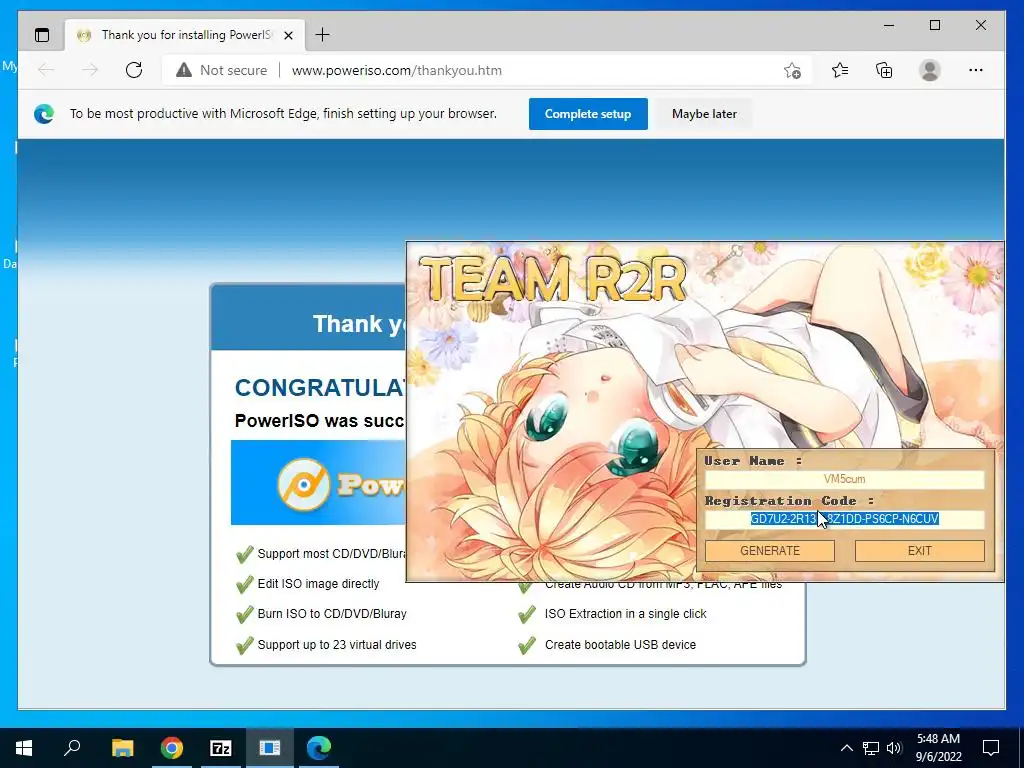
Task: Close the PowerISO thank you tab
Action: point(288,35)
